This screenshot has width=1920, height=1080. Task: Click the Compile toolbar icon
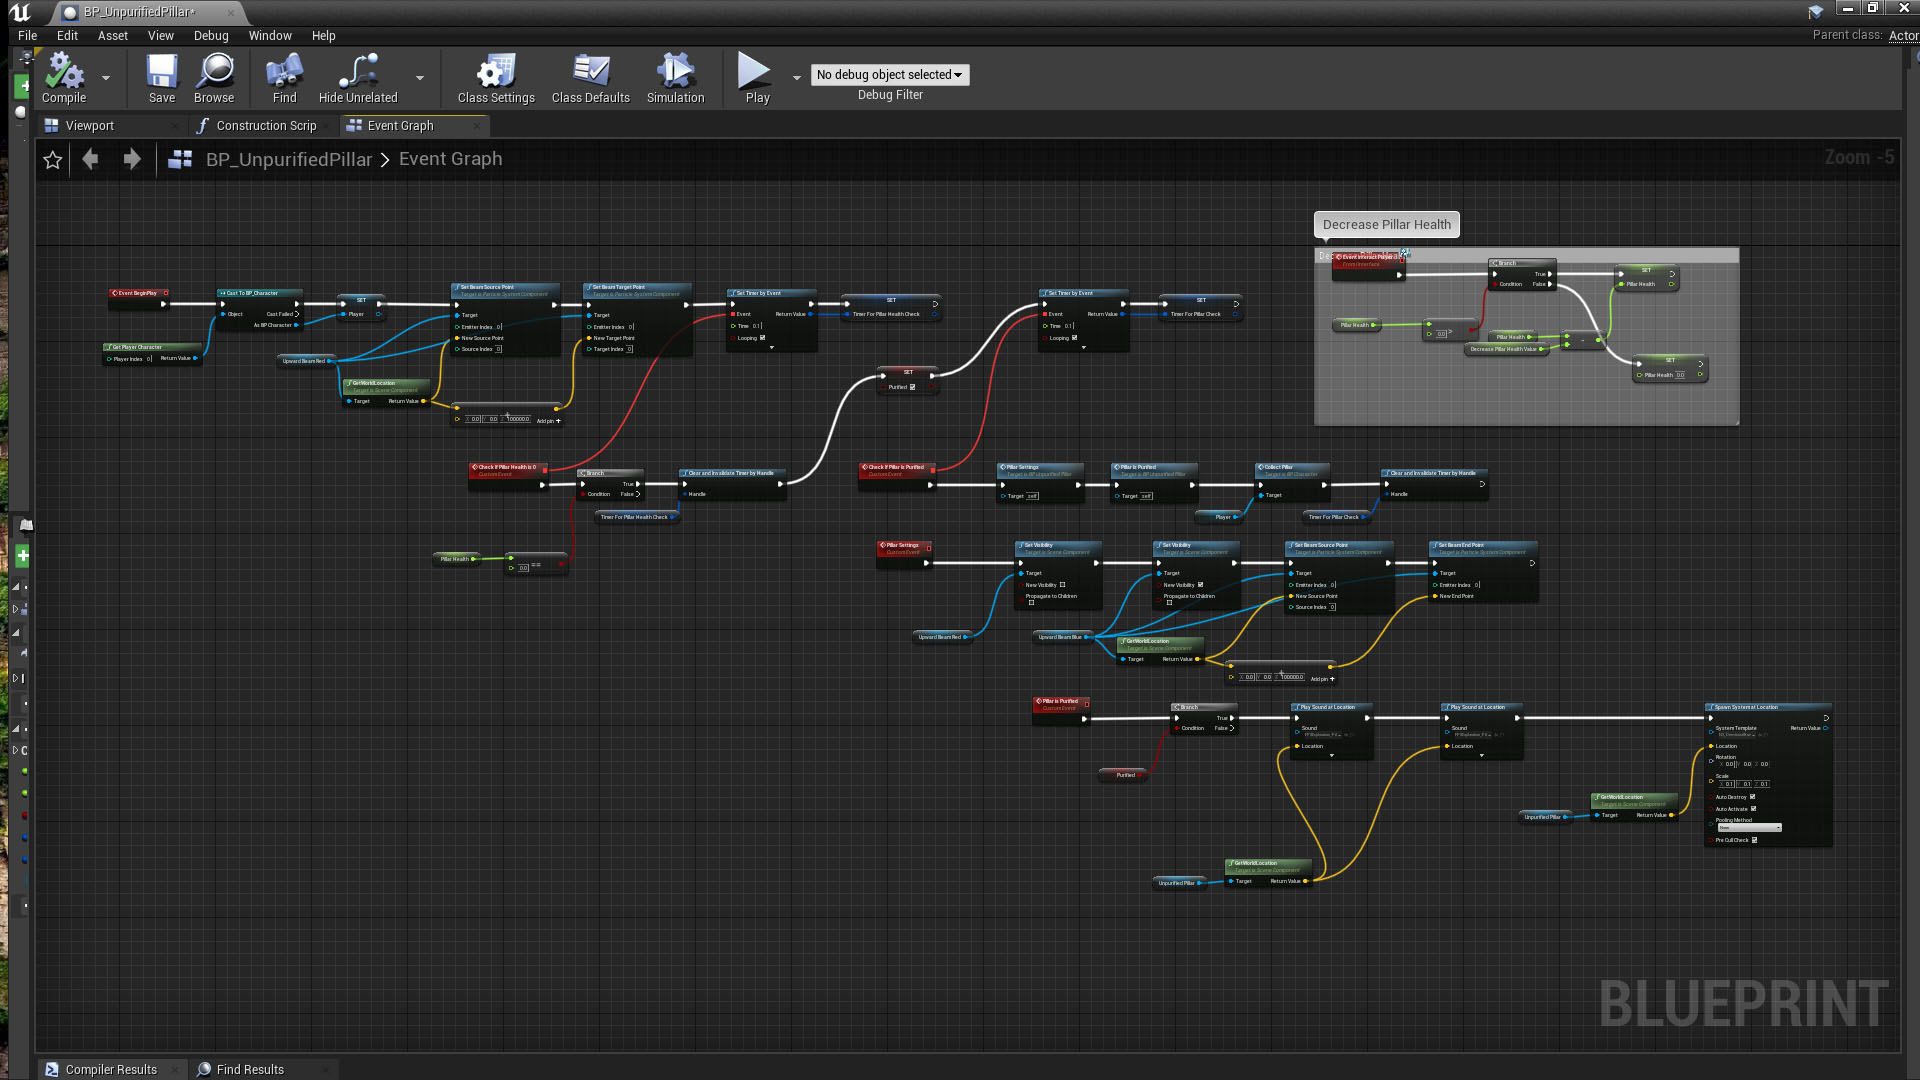coord(64,73)
